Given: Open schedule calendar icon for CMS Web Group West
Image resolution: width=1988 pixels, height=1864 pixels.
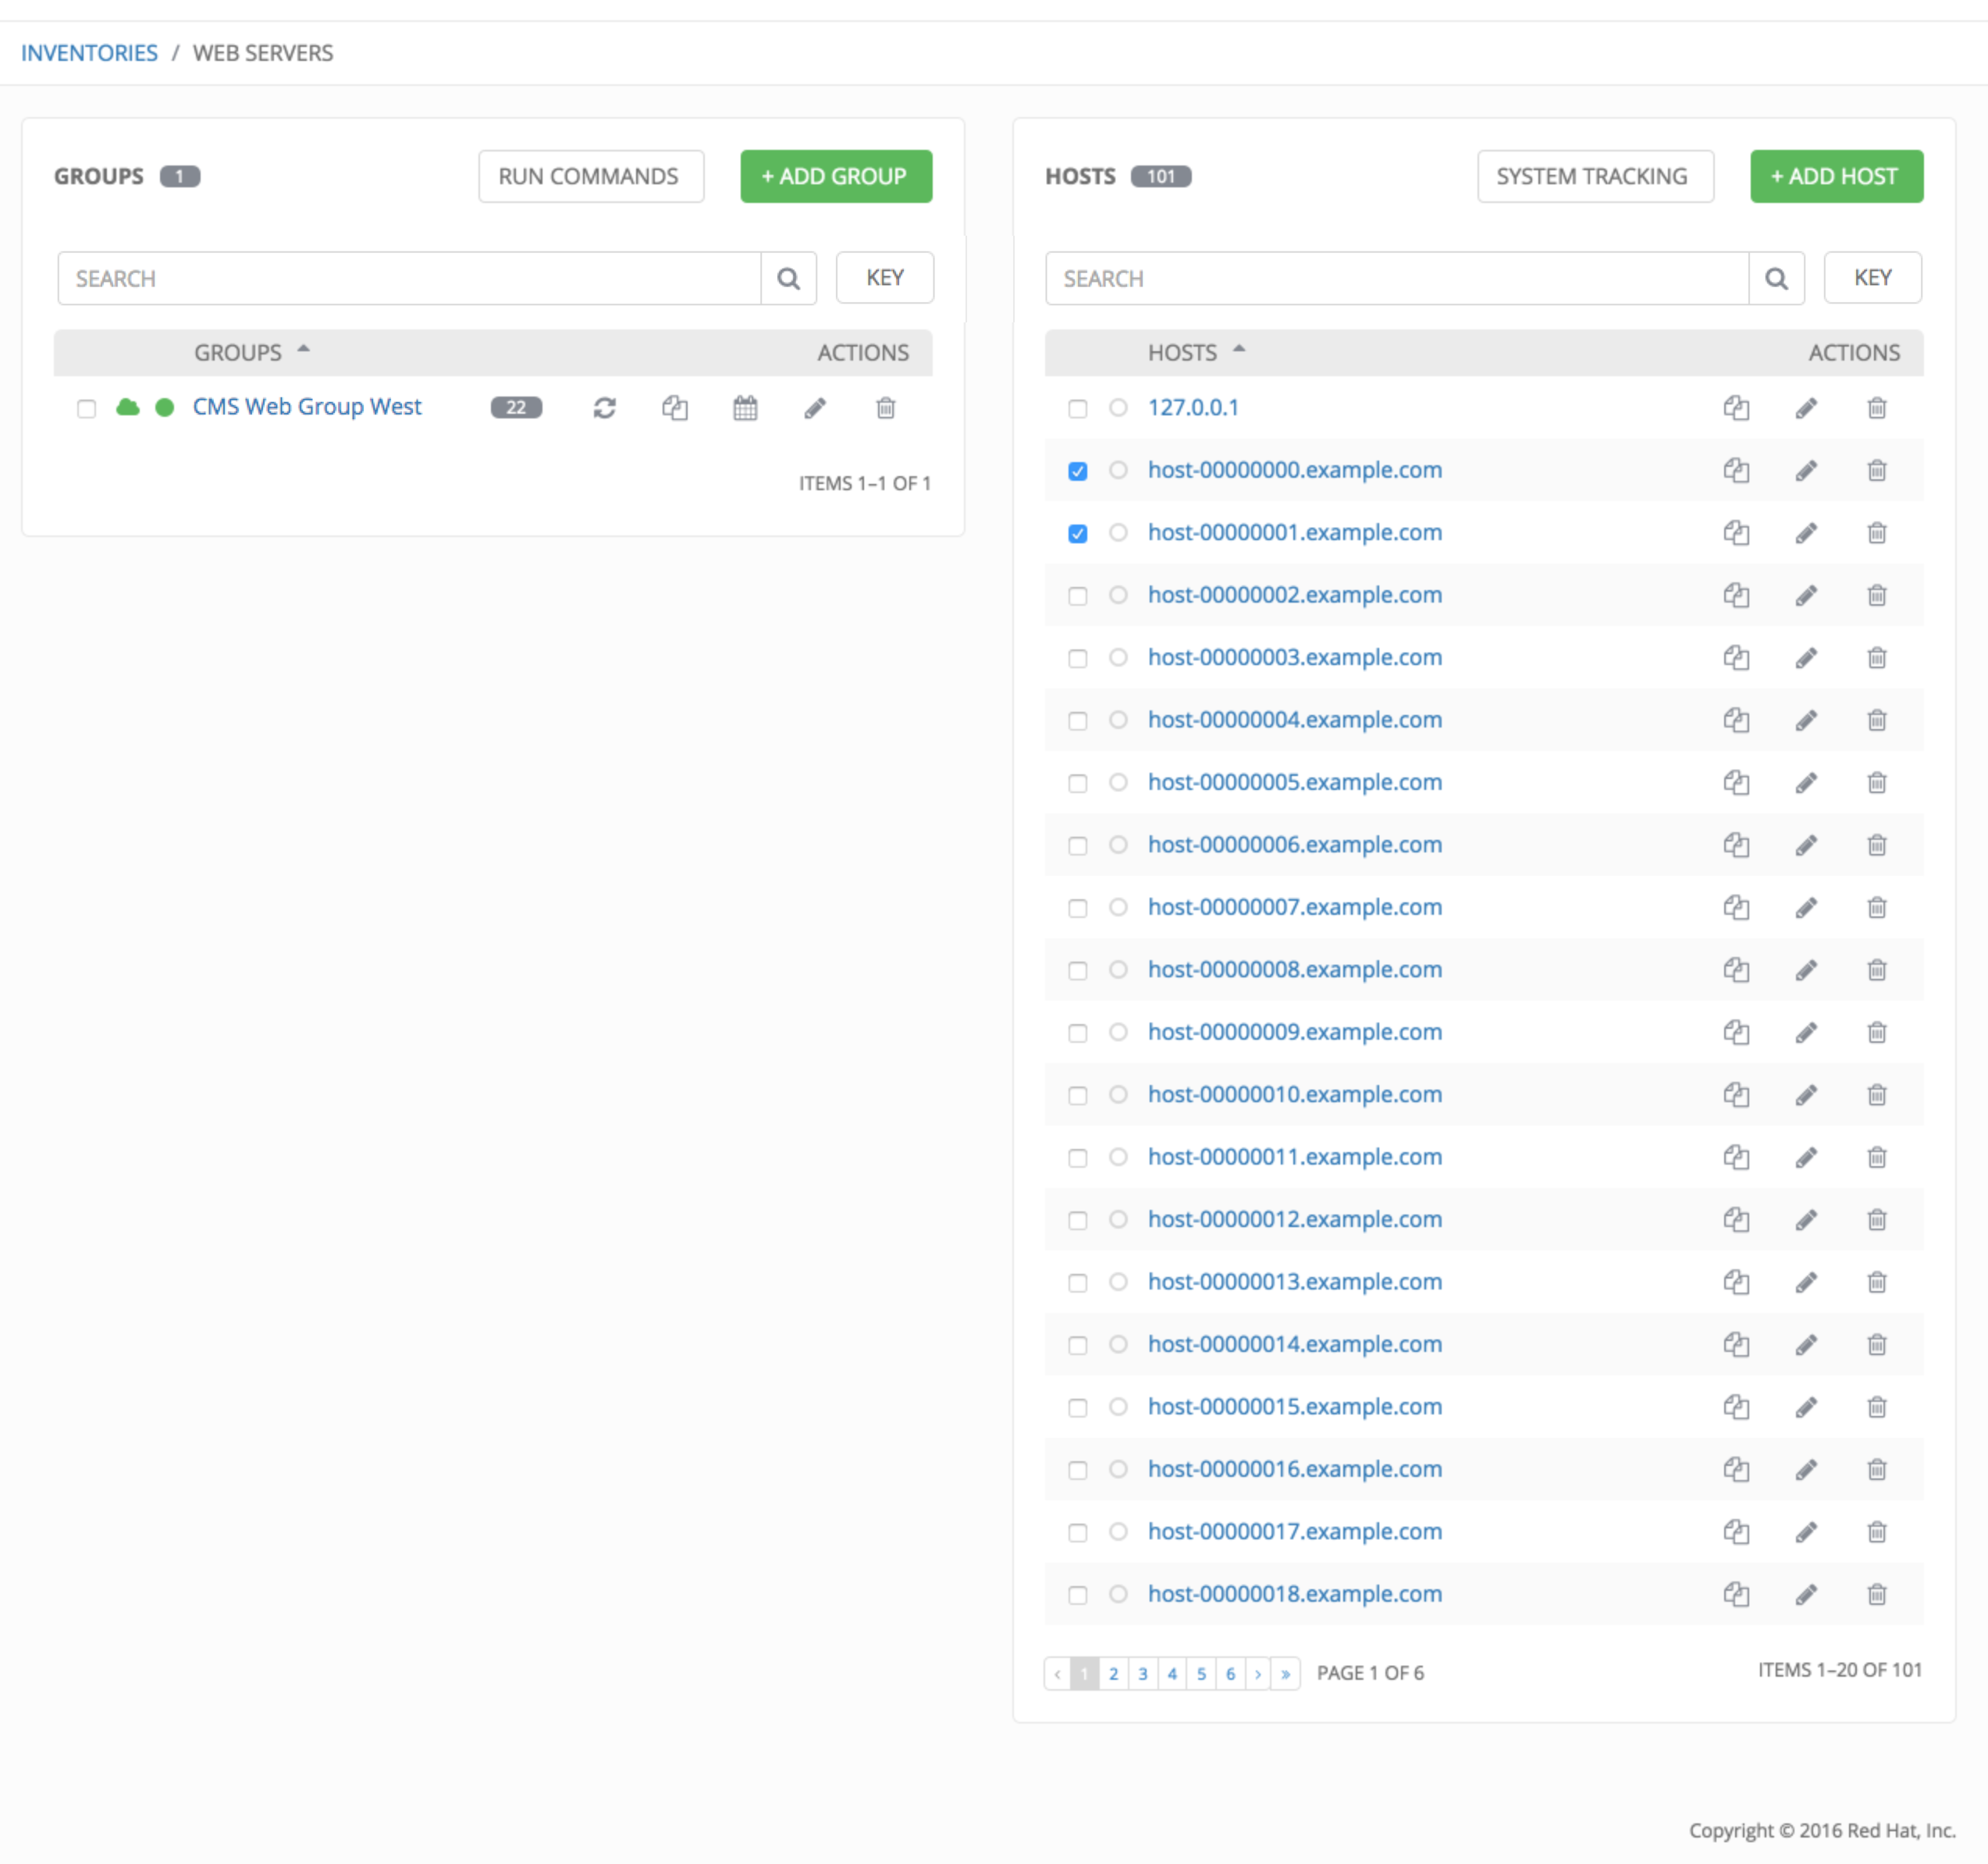Looking at the screenshot, I should [745, 408].
